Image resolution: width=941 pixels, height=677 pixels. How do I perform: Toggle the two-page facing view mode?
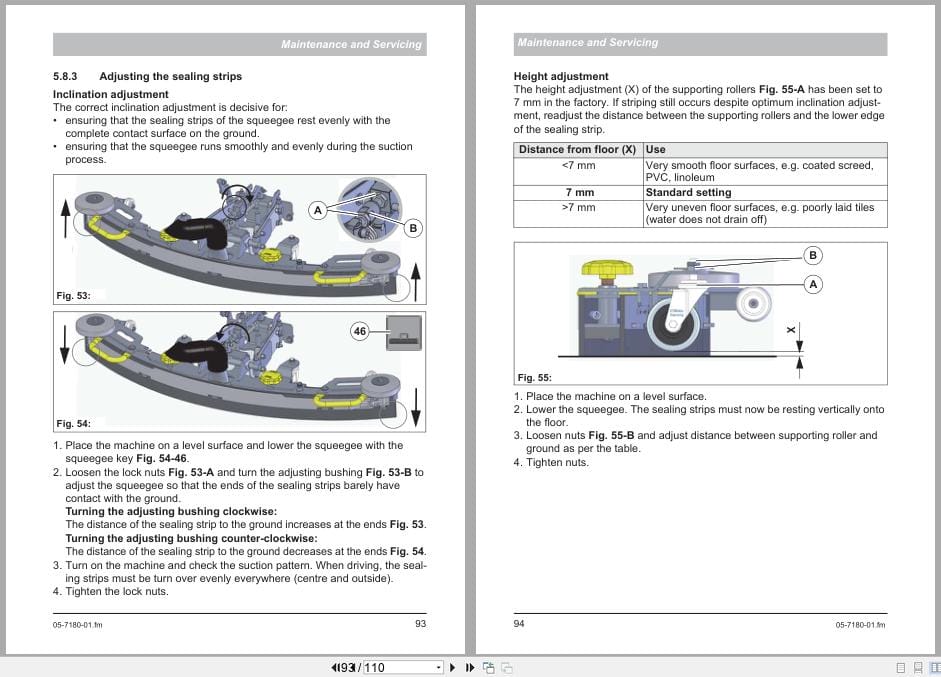tap(935, 666)
